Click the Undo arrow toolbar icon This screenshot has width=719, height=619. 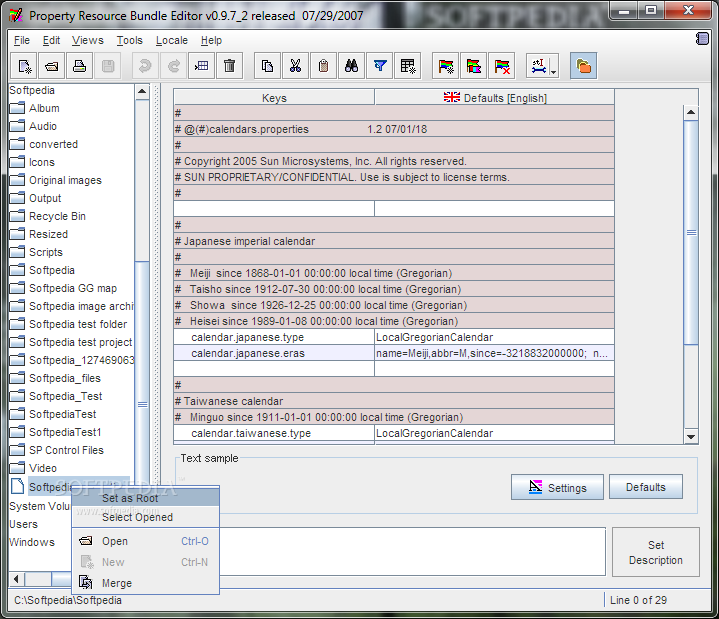(x=145, y=66)
